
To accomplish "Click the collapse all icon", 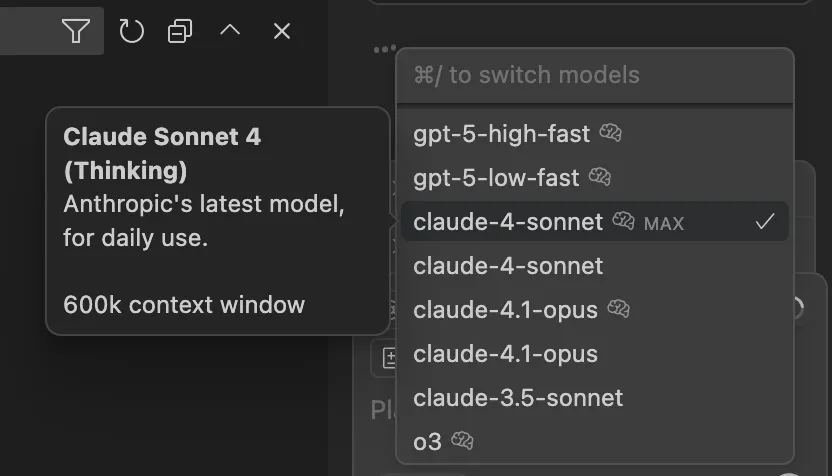I will 180,31.
